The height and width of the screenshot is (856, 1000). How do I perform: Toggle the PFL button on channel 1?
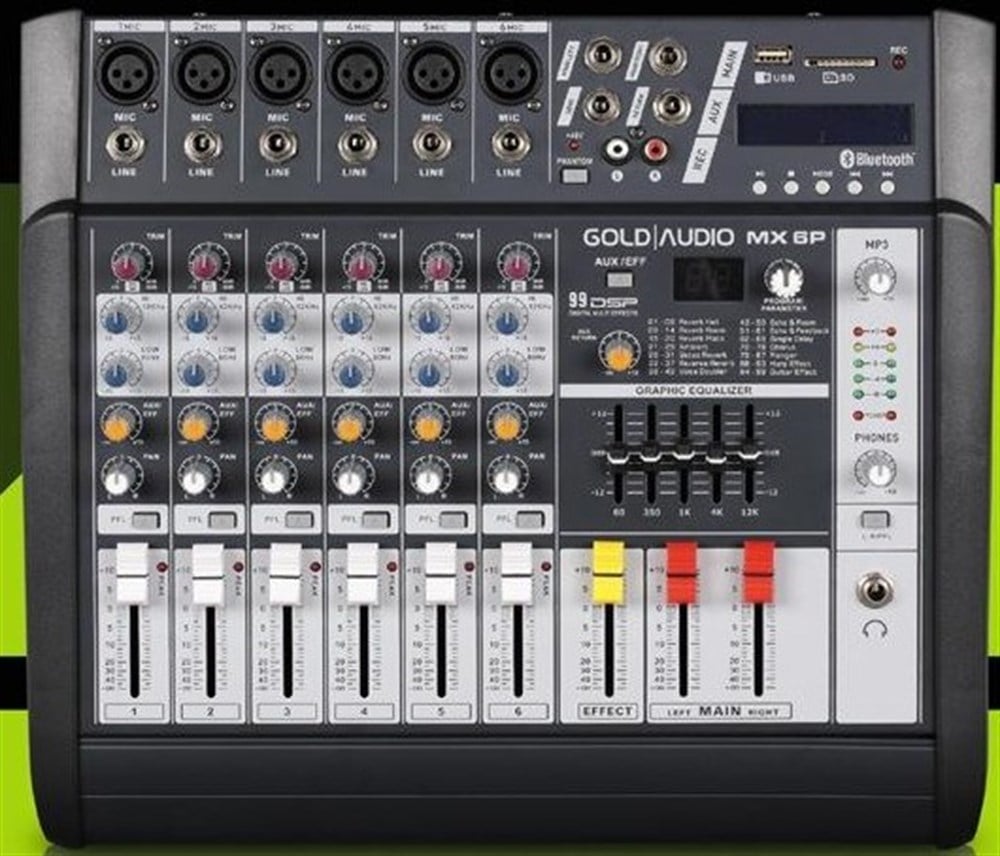[x=145, y=520]
